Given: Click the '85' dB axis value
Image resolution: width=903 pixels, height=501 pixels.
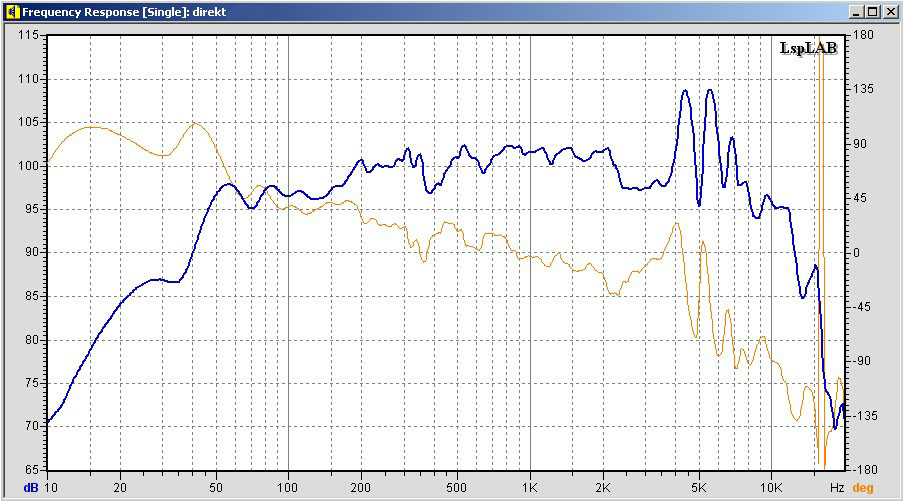Looking at the screenshot, I should (x=32, y=296).
